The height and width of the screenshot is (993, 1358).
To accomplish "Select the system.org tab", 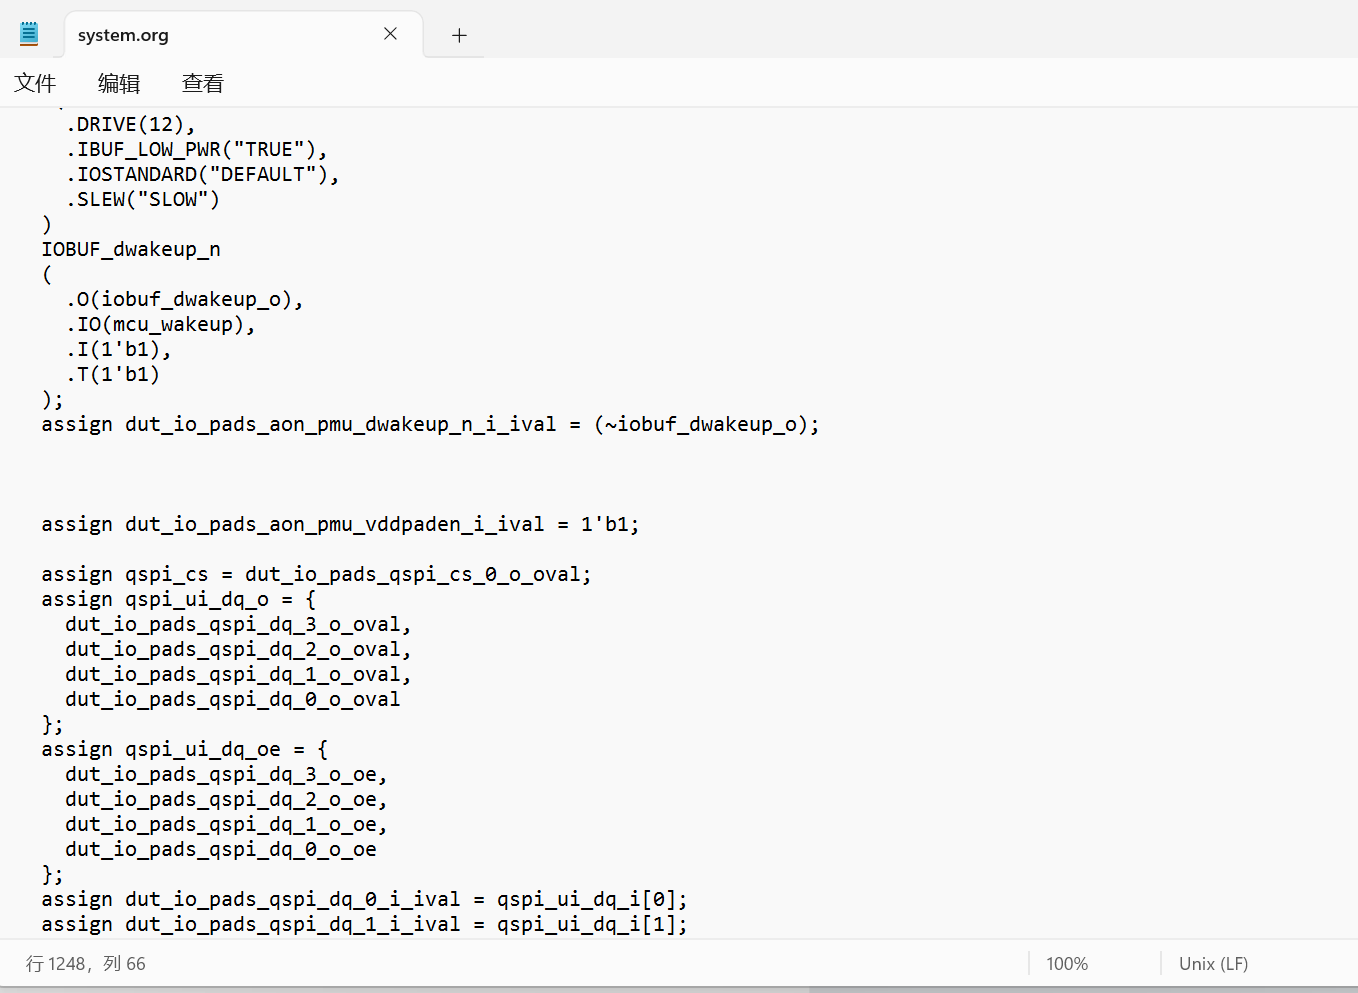I will pyautogui.click(x=243, y=35).
